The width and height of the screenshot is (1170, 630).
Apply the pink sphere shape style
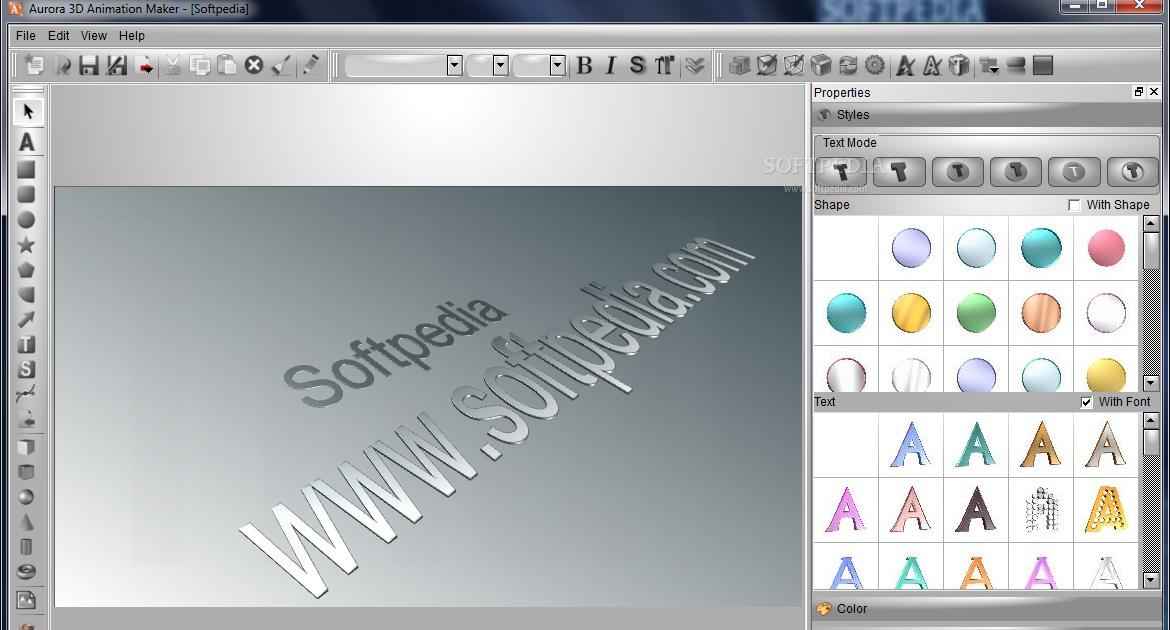(1106, 248)
